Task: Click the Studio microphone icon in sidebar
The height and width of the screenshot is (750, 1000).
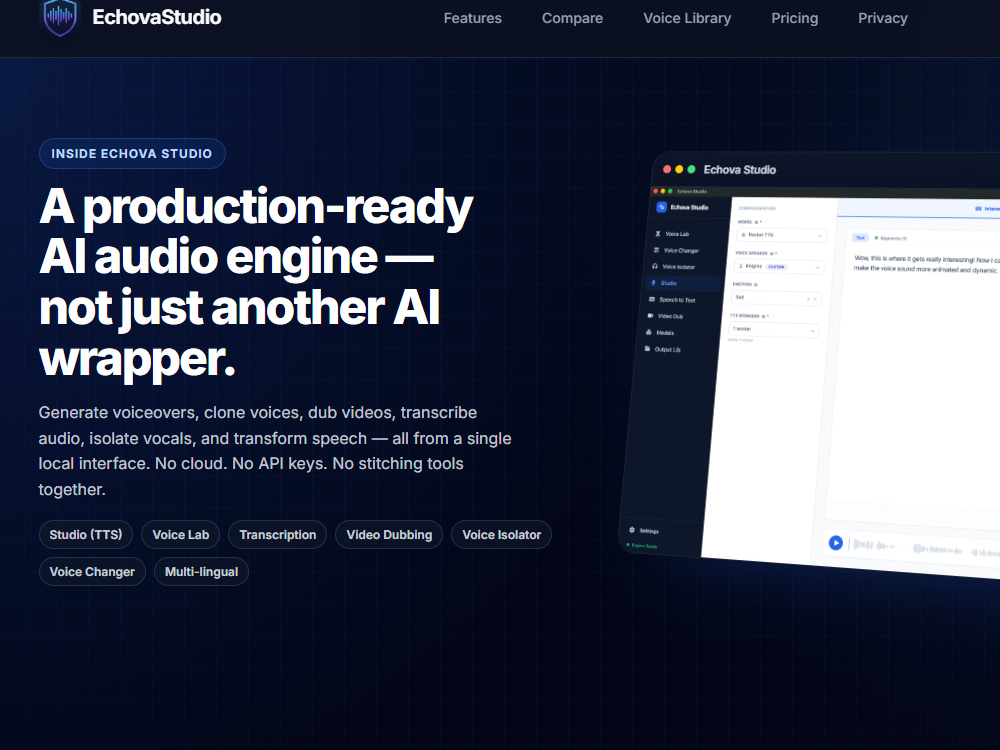Action: (653, 283)
